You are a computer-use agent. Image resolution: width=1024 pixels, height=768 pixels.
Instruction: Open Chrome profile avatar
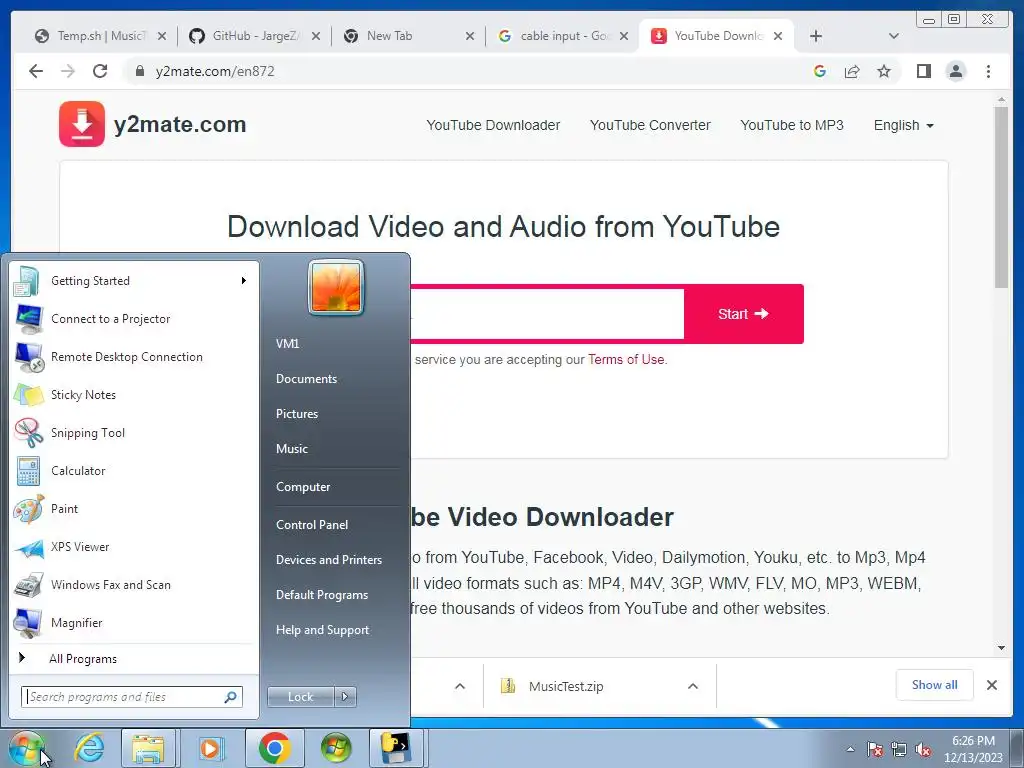pyautogui.click(x=956, y=71)
